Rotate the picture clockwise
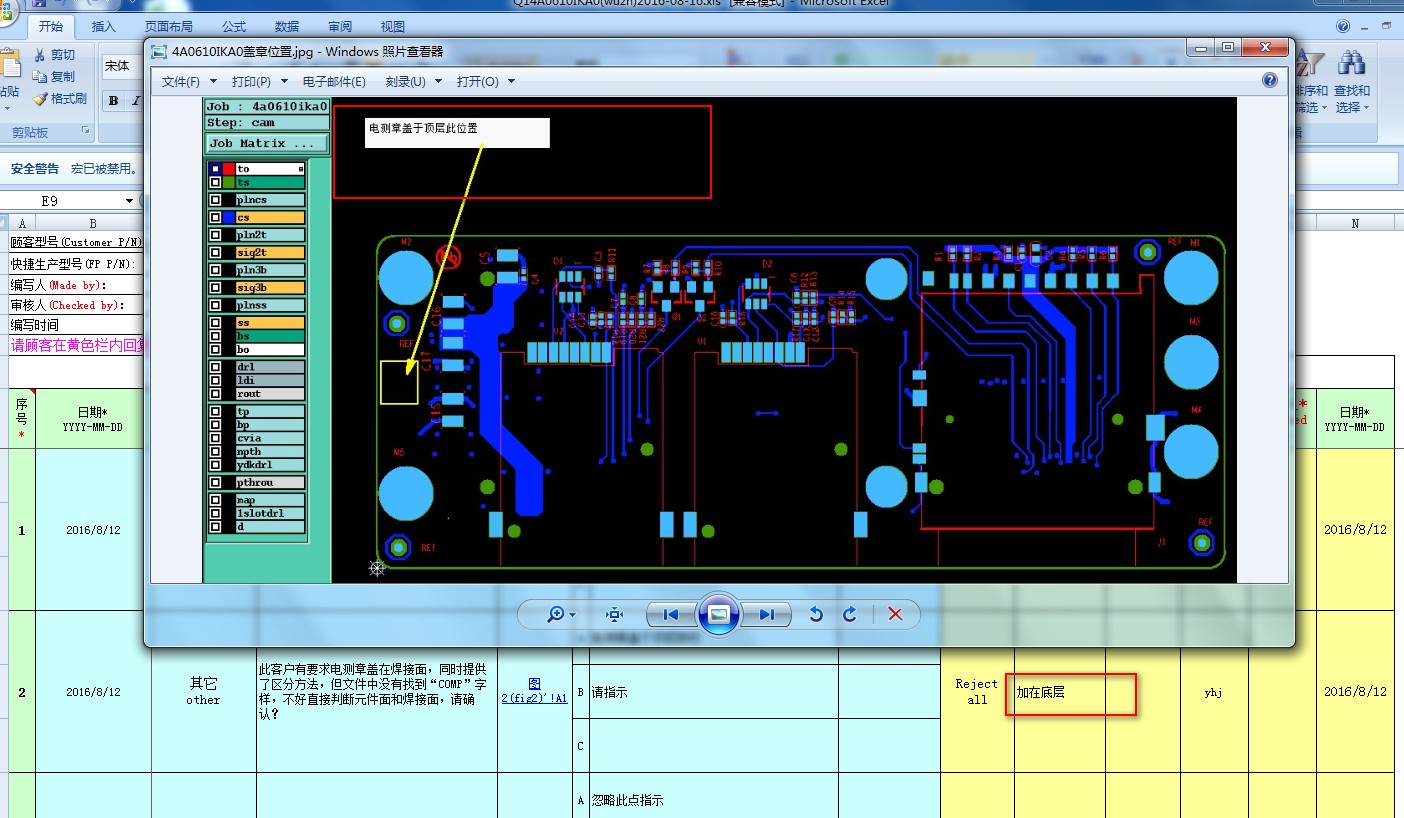 tap(850, 614)
